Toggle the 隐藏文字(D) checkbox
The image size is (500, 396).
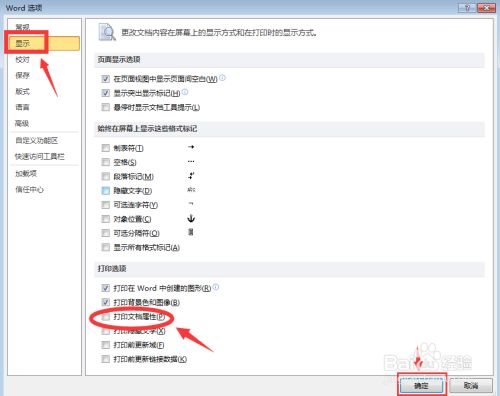point(106,191)
